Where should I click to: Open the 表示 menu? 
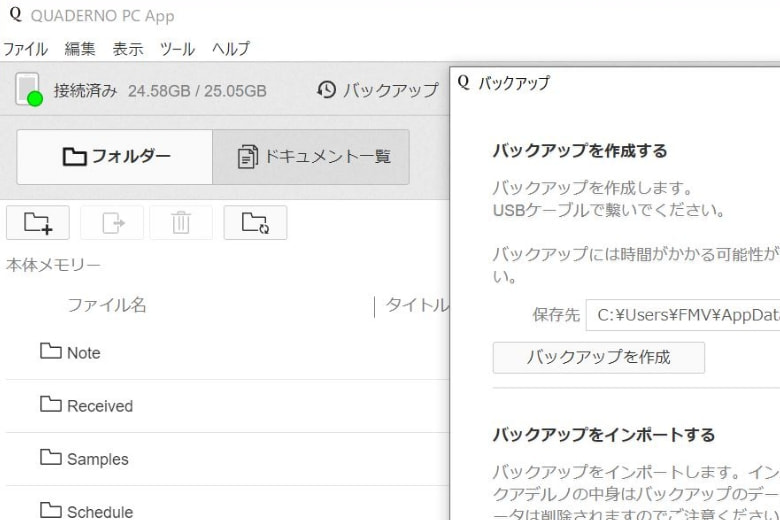[128, 49]
